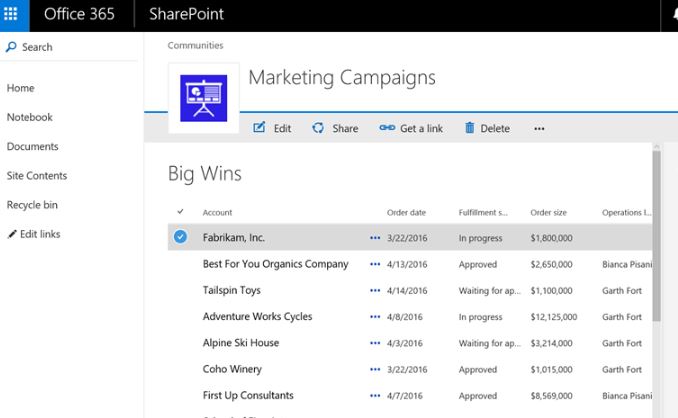This screenshot has height=418, width=678.
Task: Click the Search input field
Action: click(69, 47)
